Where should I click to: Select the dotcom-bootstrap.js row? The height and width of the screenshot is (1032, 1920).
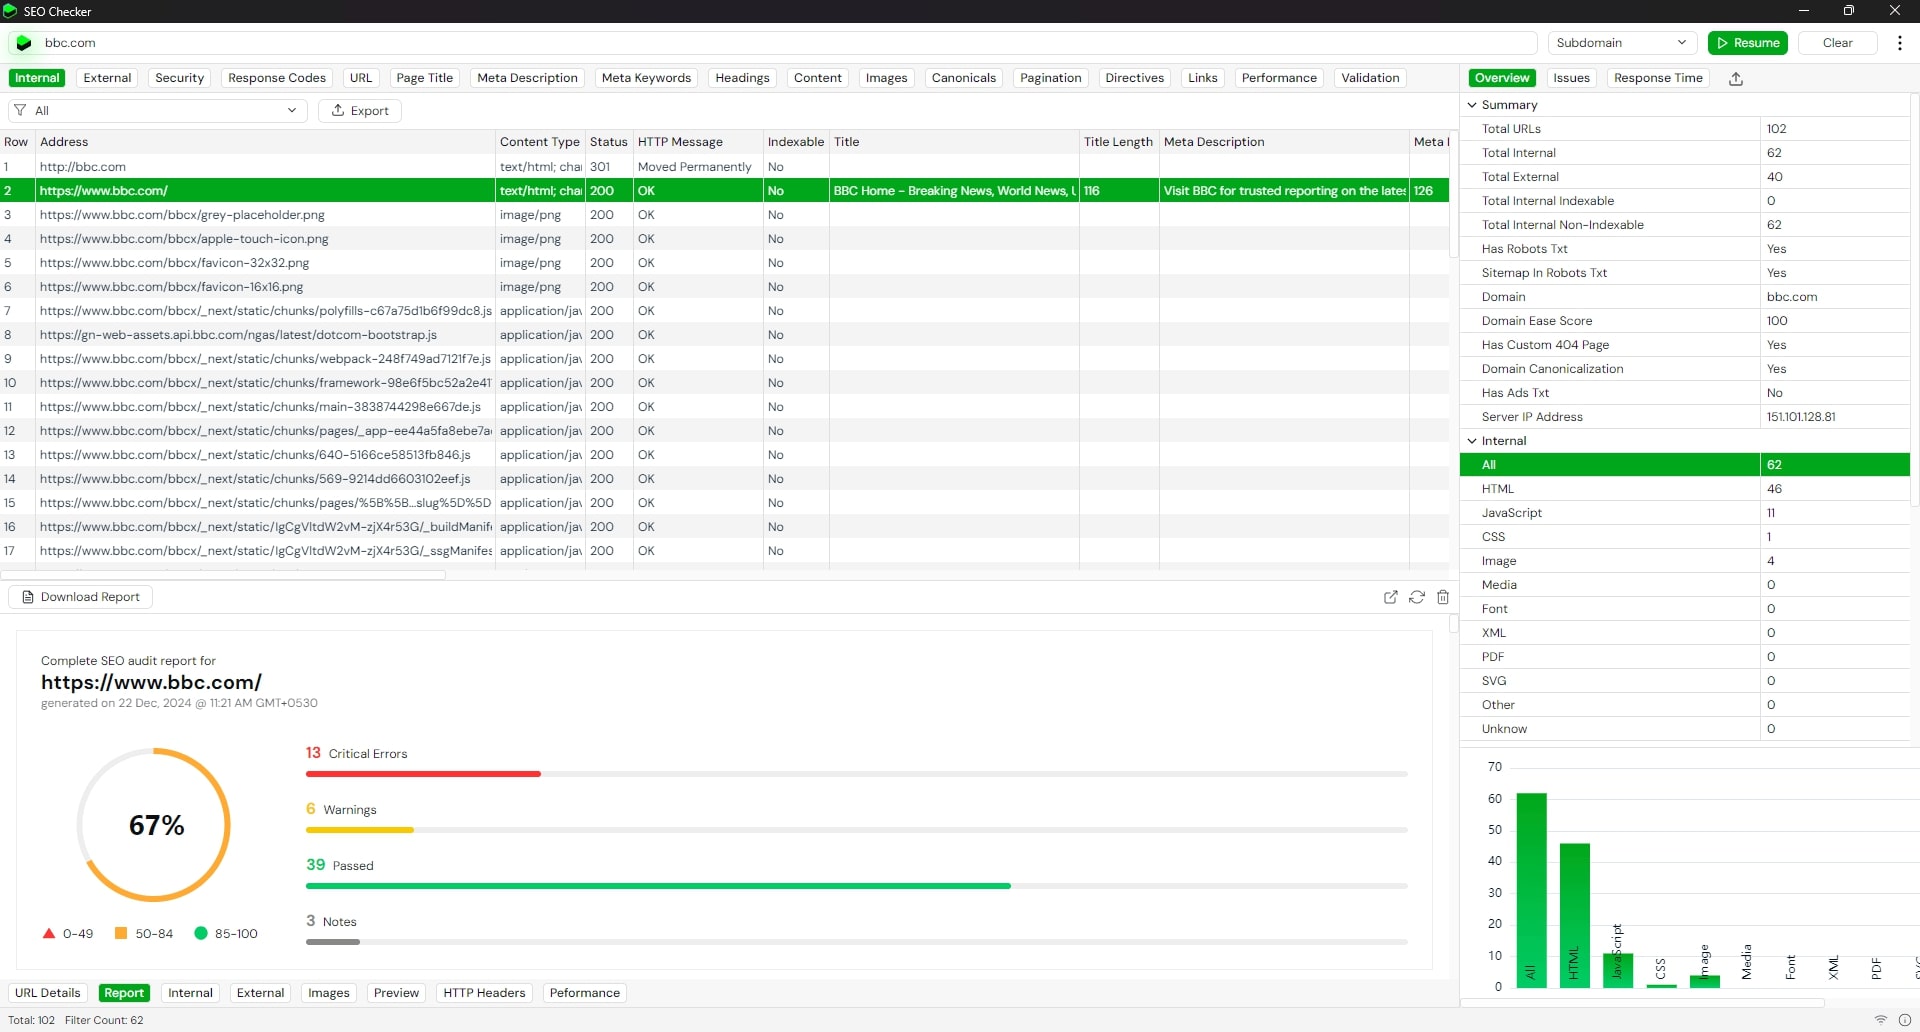click(724, 335)
